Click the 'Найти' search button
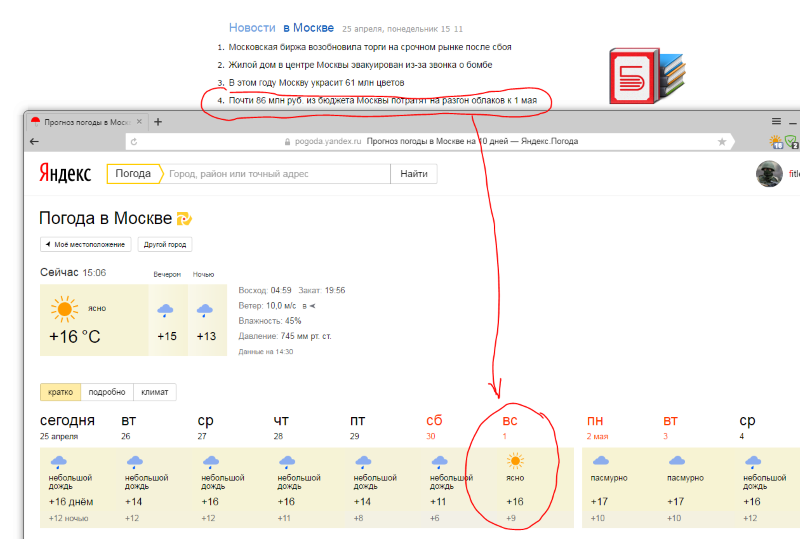Screen dimensions: 800x539 414,174
